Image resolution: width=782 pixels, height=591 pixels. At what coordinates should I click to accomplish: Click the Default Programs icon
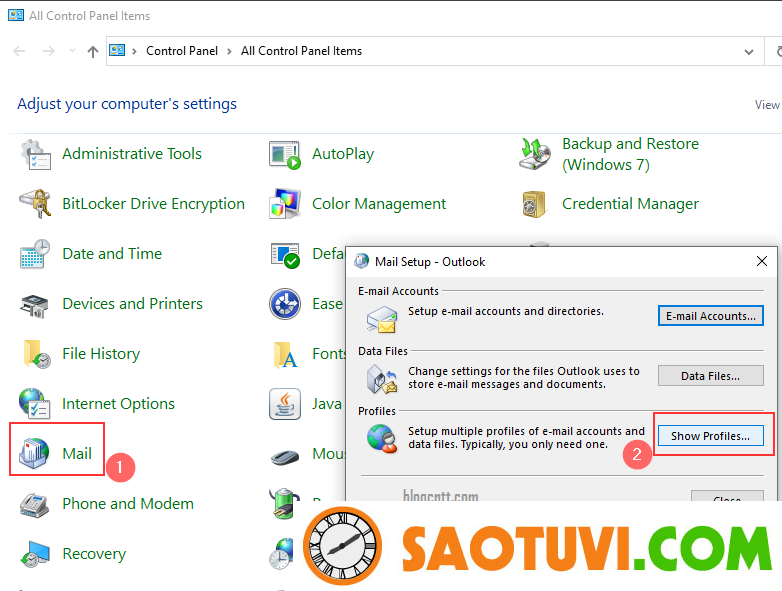[285, 255]
